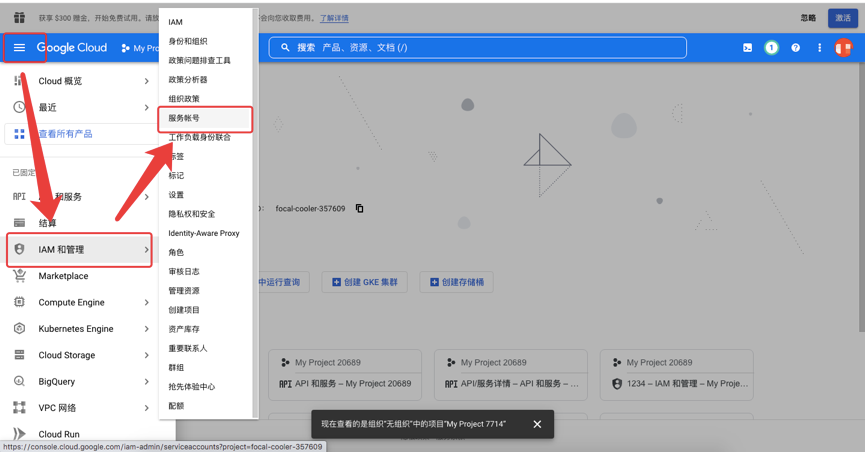Select 角色 in the IAM submenu
Screen dimensions: 865x452
[176, 252]
